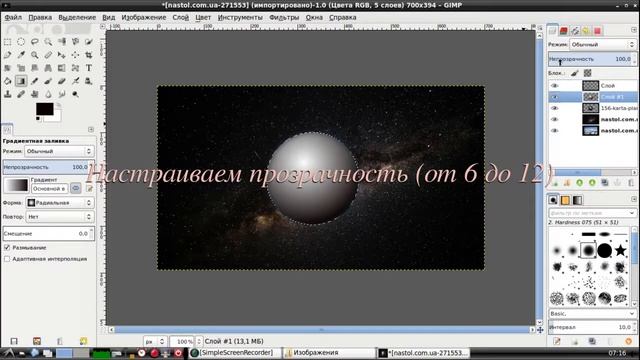Open tool options 'Режим' dropdown
Screen dimensions: 640x360
[x=59, y=151]
